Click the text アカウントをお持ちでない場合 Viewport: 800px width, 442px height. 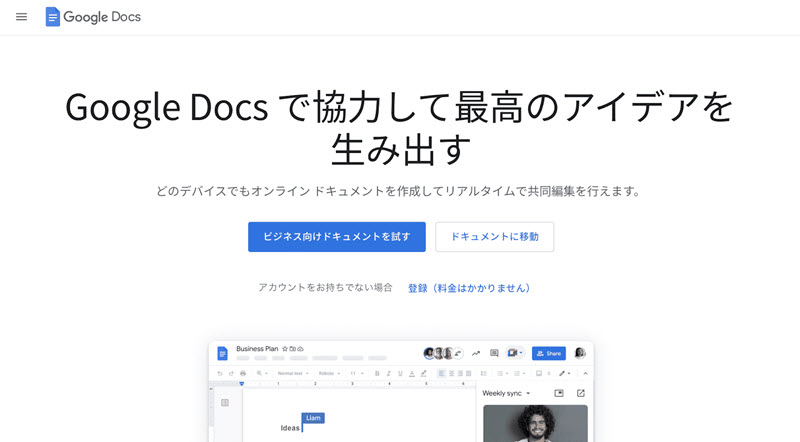coord(325,287)
